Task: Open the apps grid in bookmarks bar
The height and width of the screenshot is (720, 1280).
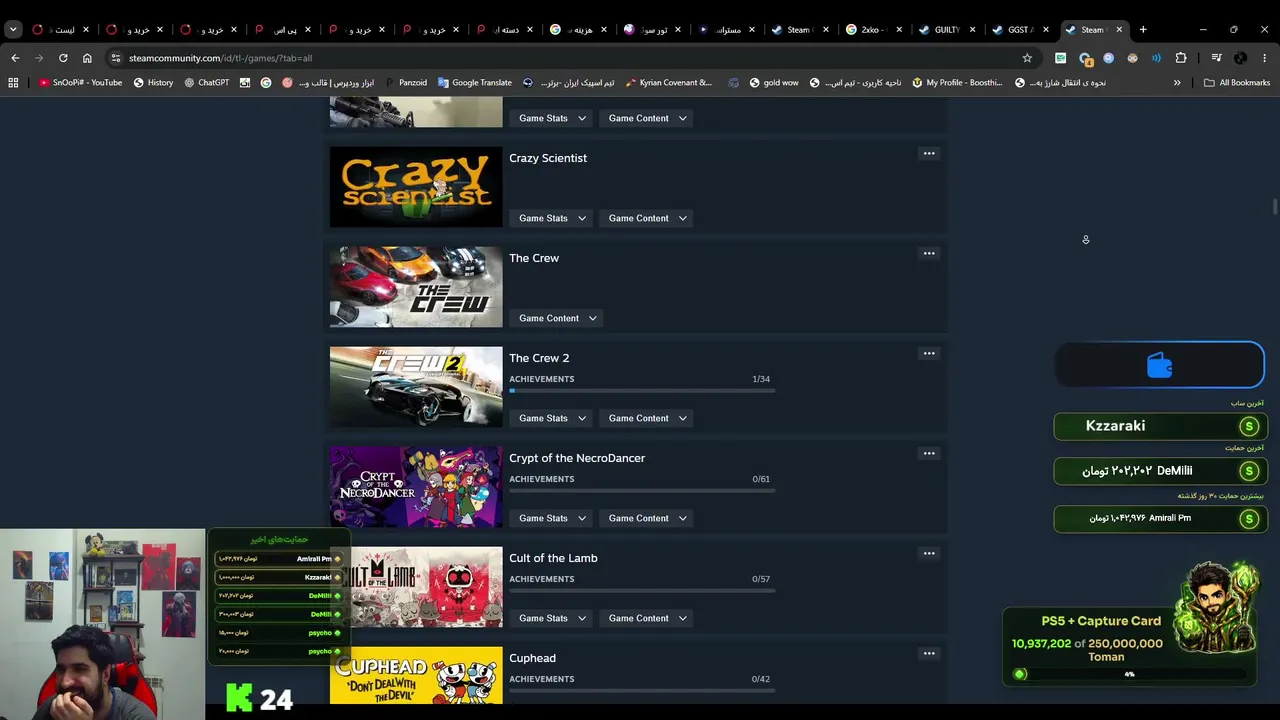Action: click(x=13, y=83)
